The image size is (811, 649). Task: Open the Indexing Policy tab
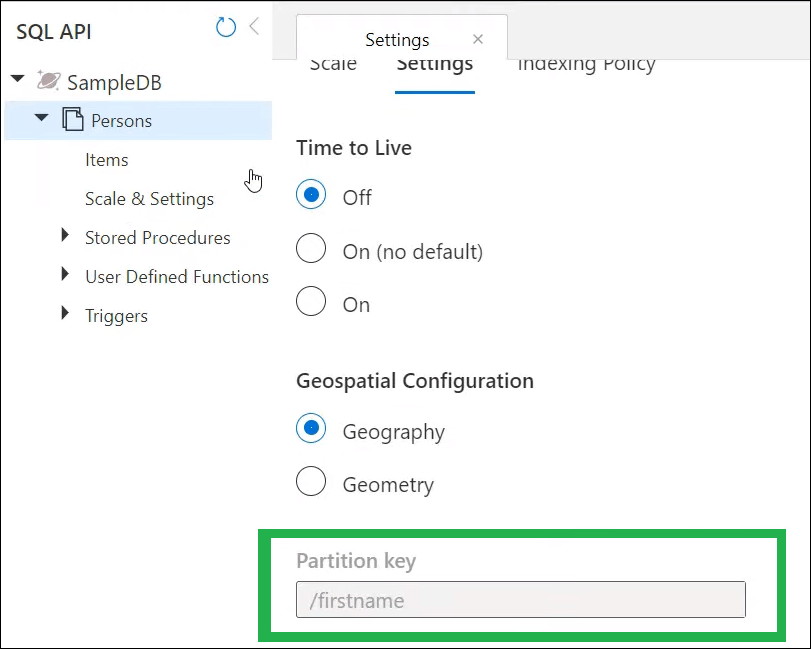(586, 62)
